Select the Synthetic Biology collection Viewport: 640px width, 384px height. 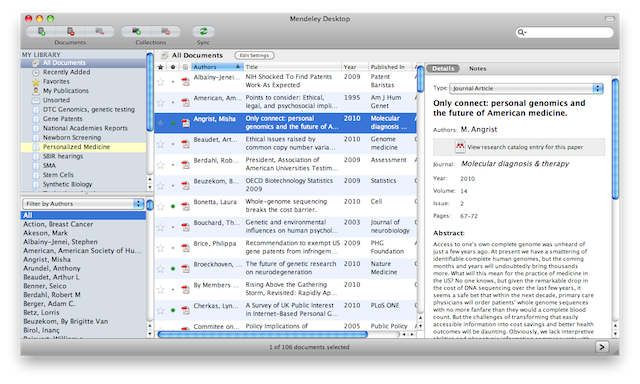pyautogui.click(x=83, y=184)
